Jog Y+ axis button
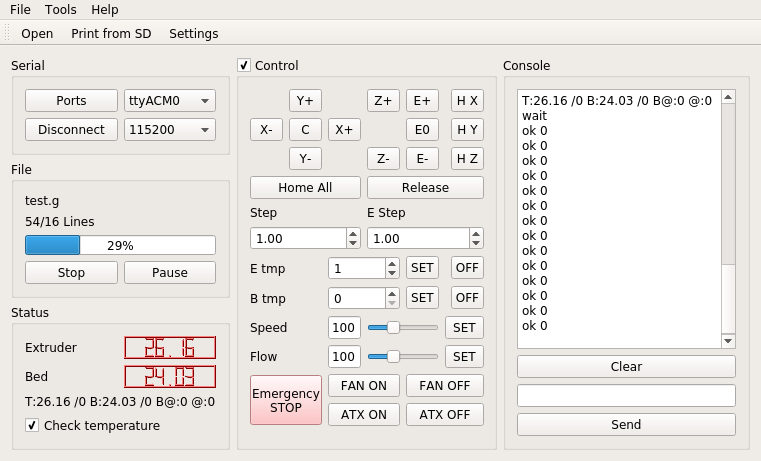 305,100
